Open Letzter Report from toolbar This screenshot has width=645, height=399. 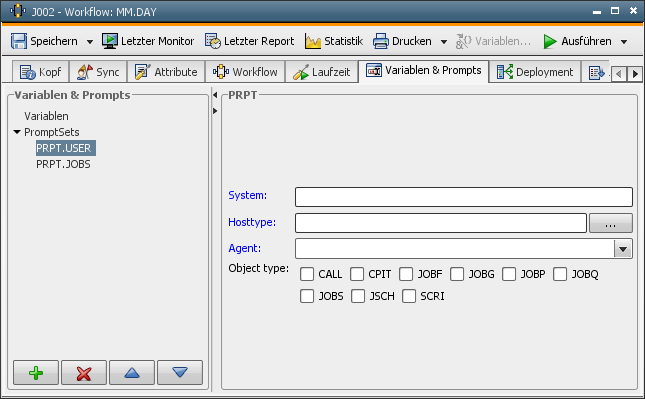pyautogui.click(x=249, y=41)
